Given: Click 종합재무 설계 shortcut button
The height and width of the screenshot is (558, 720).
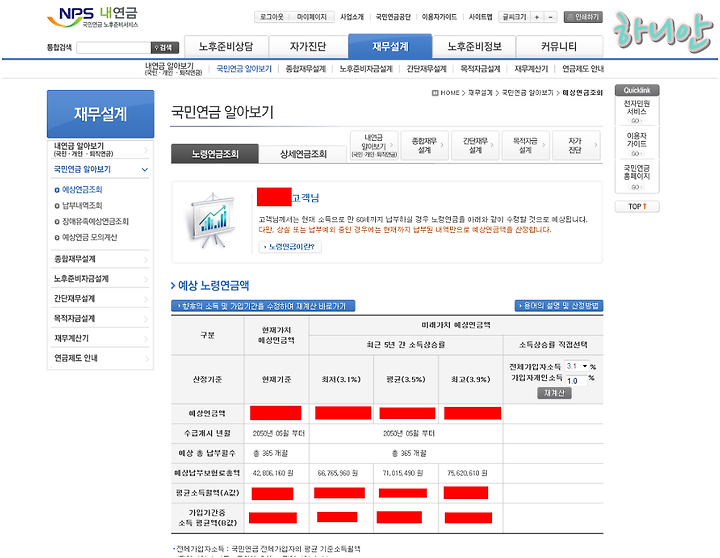Looking at the screenshot, I should (424, 145).
